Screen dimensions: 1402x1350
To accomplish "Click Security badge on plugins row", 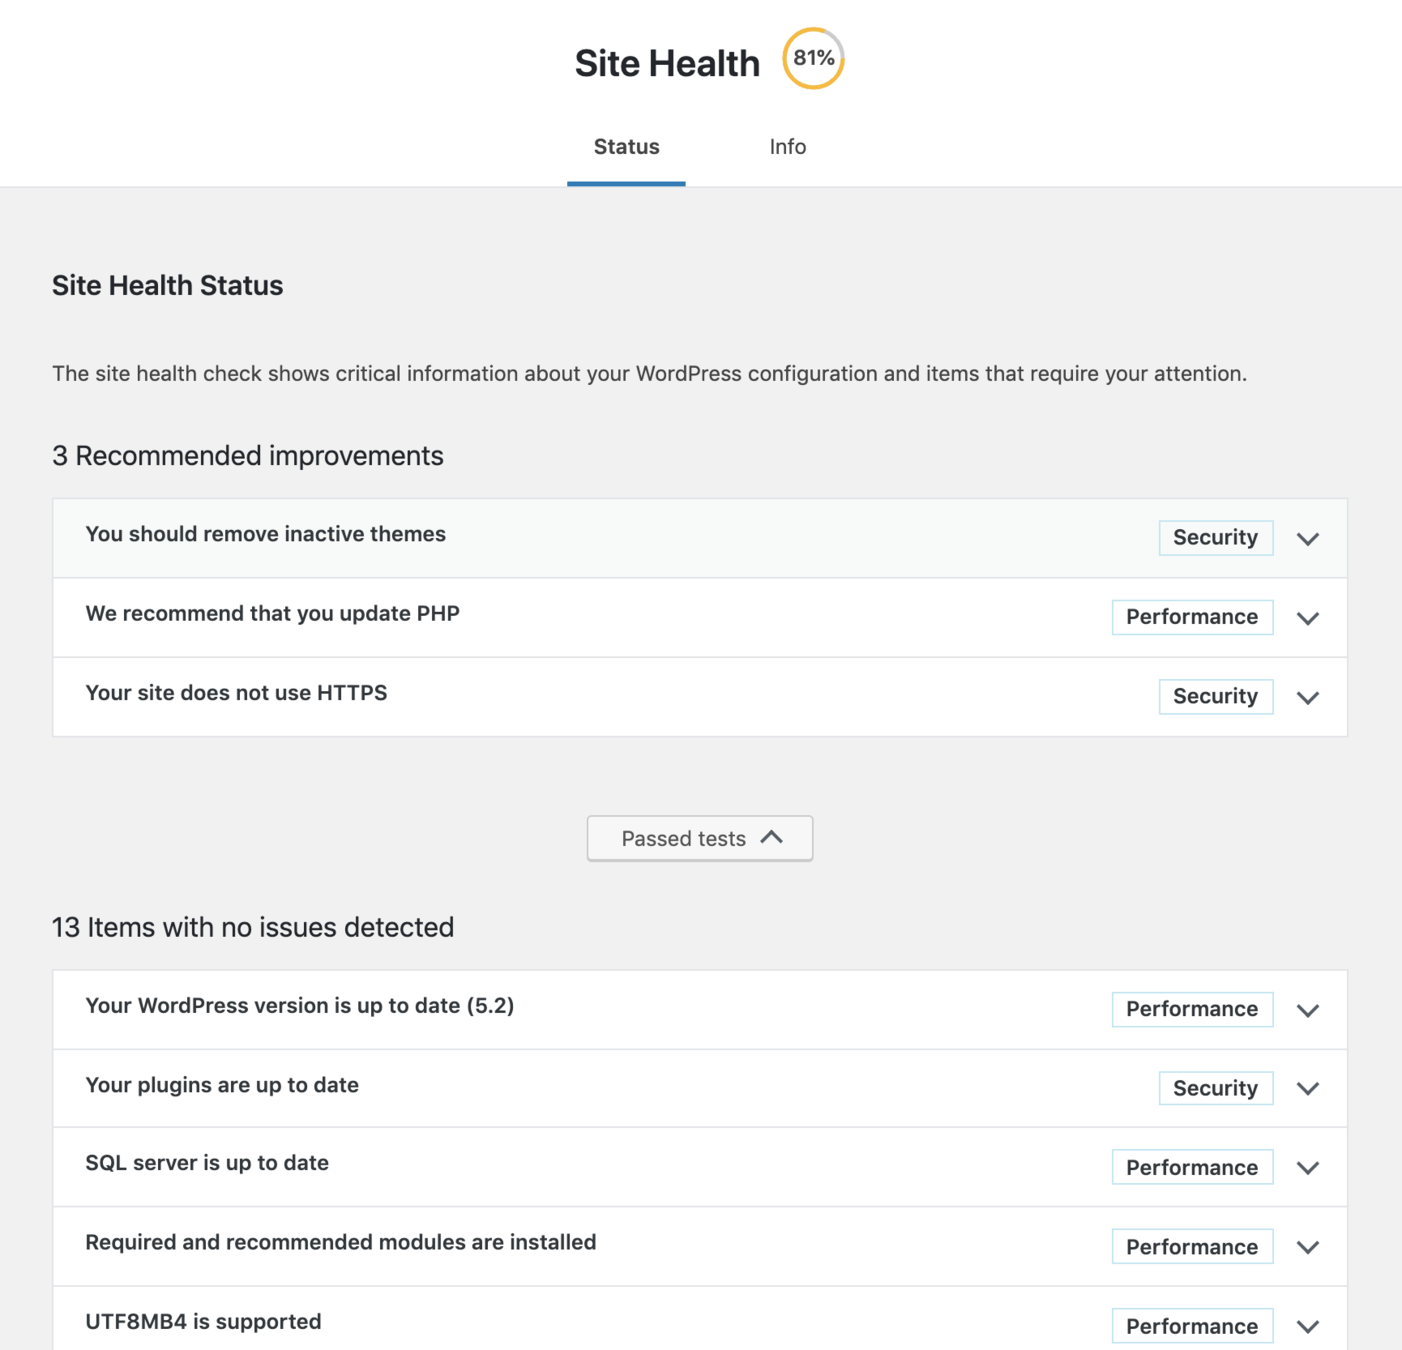I will (1215, 1088).
